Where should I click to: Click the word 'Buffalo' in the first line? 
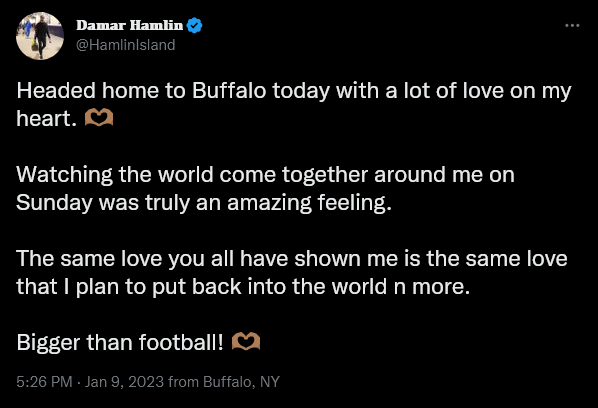point(229,91)
